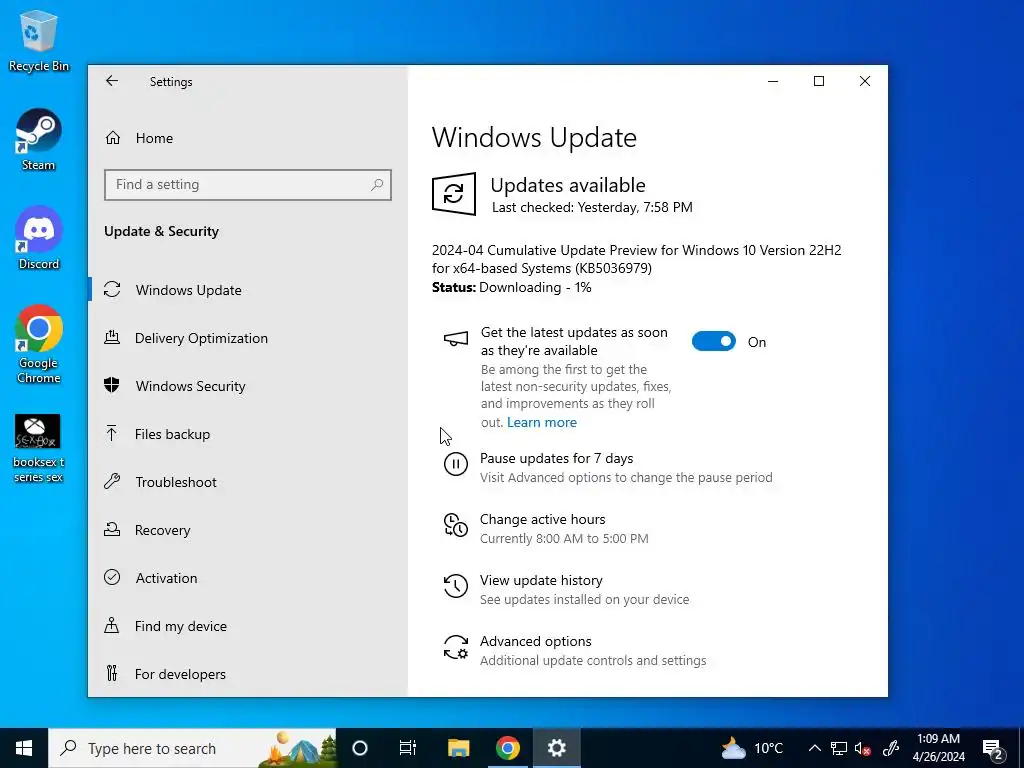1024x768 pixels.
Task: Click the magnifier in Find a setting
Action: point(377,185)
